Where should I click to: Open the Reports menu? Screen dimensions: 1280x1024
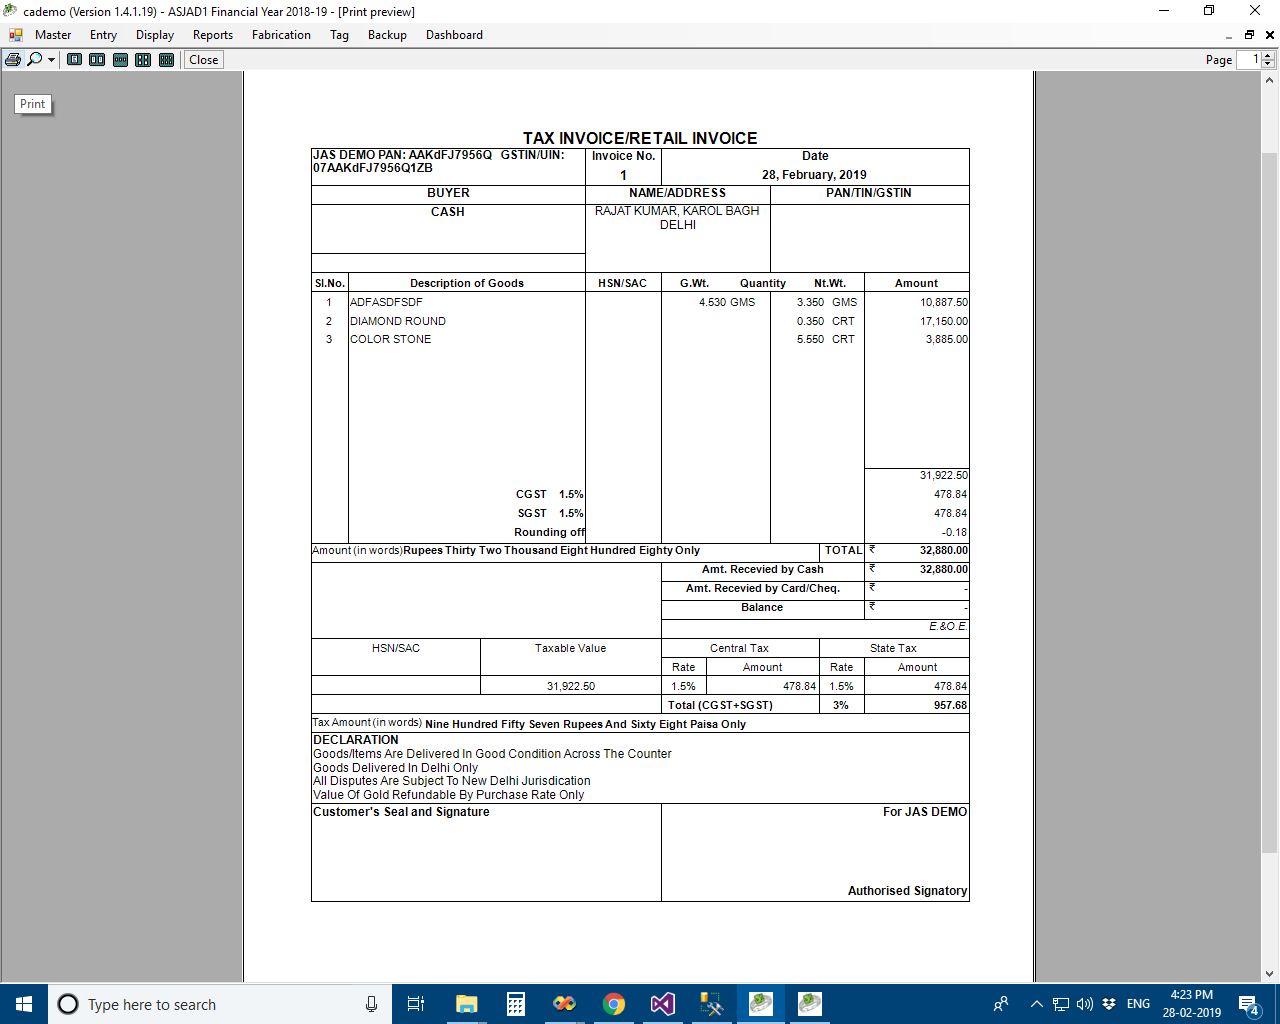[212, 35]
